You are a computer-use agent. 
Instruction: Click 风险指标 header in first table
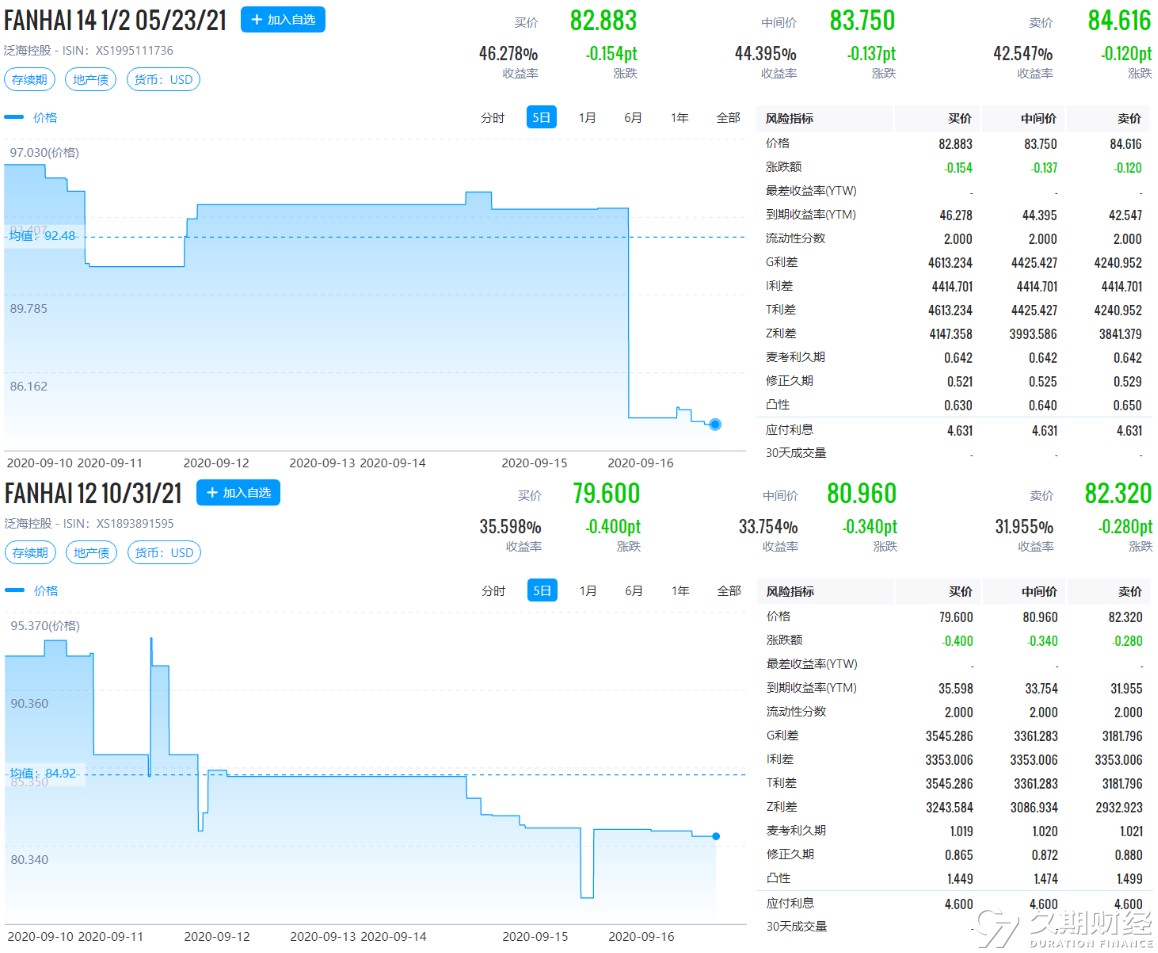[789, 118]
